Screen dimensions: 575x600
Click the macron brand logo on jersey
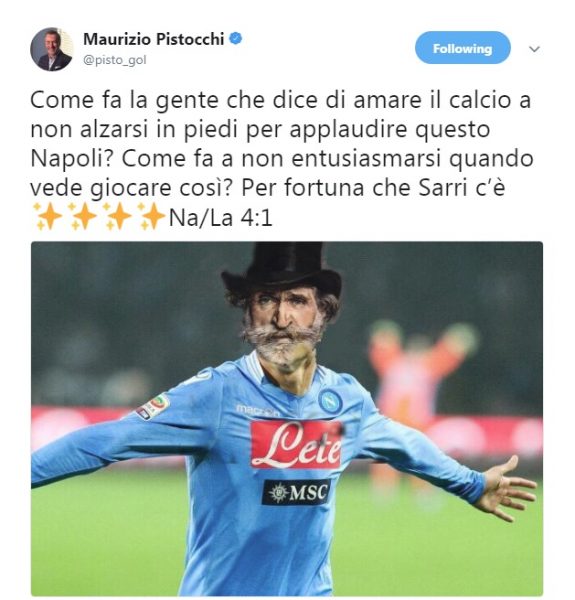(257, 410)
